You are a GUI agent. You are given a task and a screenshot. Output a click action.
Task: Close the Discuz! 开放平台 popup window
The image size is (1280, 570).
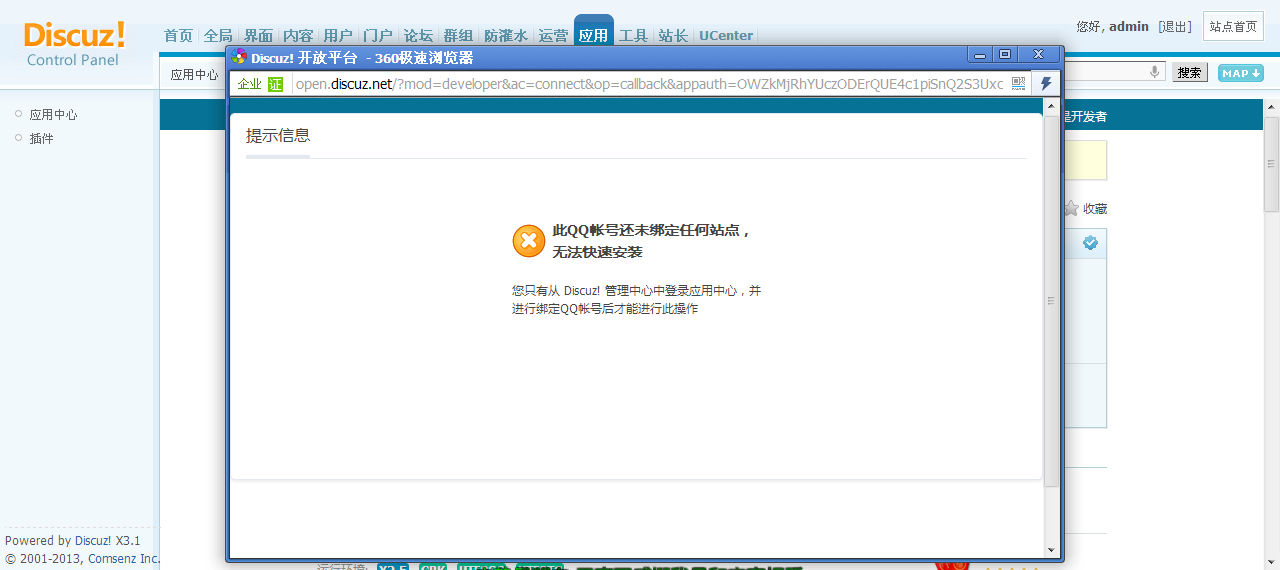click(1038, 54)
